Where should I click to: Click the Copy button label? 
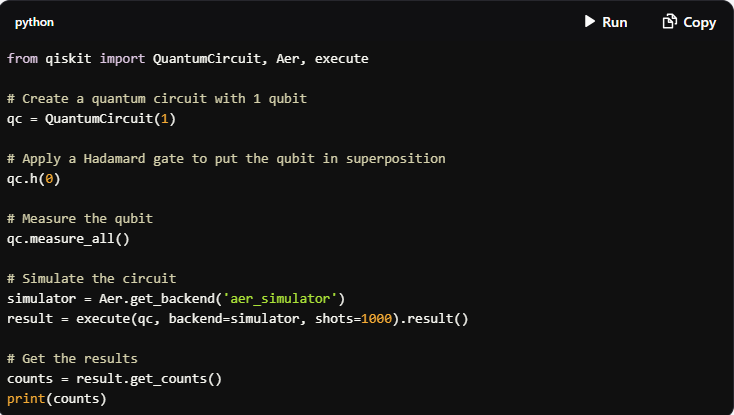tap(699, 22)
